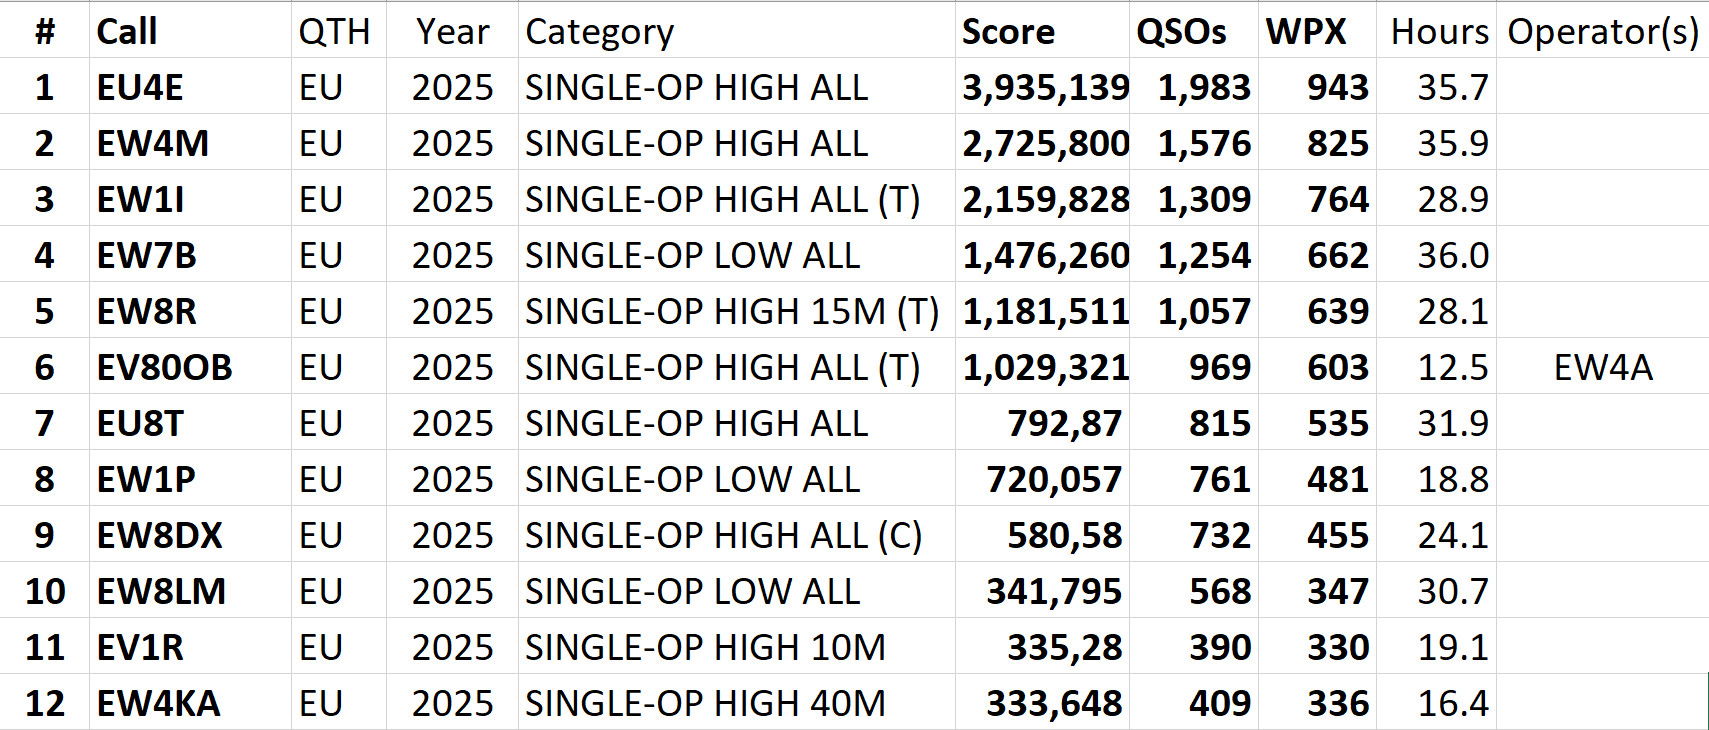Viewport: 1709px width, 730px height.
Task: Click the Category column header
Action: click(x=600, y=32)
